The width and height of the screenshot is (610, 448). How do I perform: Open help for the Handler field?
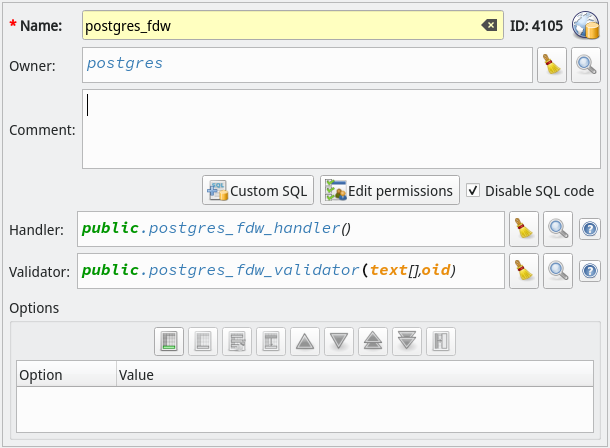pos(590,229)
